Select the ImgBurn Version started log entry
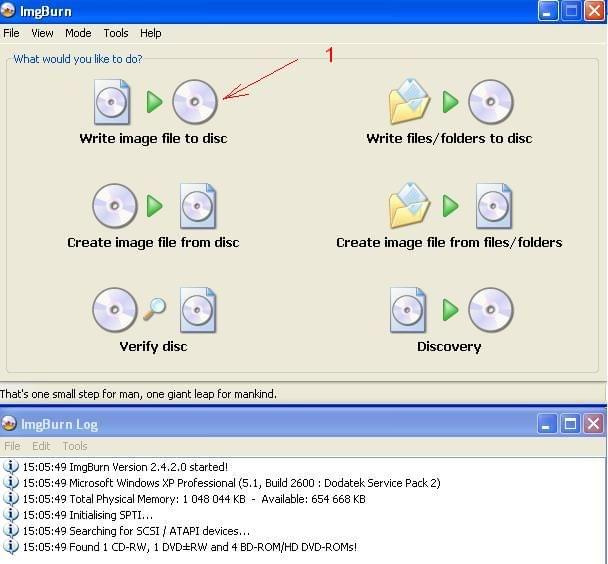This screenshot has width=608, height=564. (x=125, y=467)
